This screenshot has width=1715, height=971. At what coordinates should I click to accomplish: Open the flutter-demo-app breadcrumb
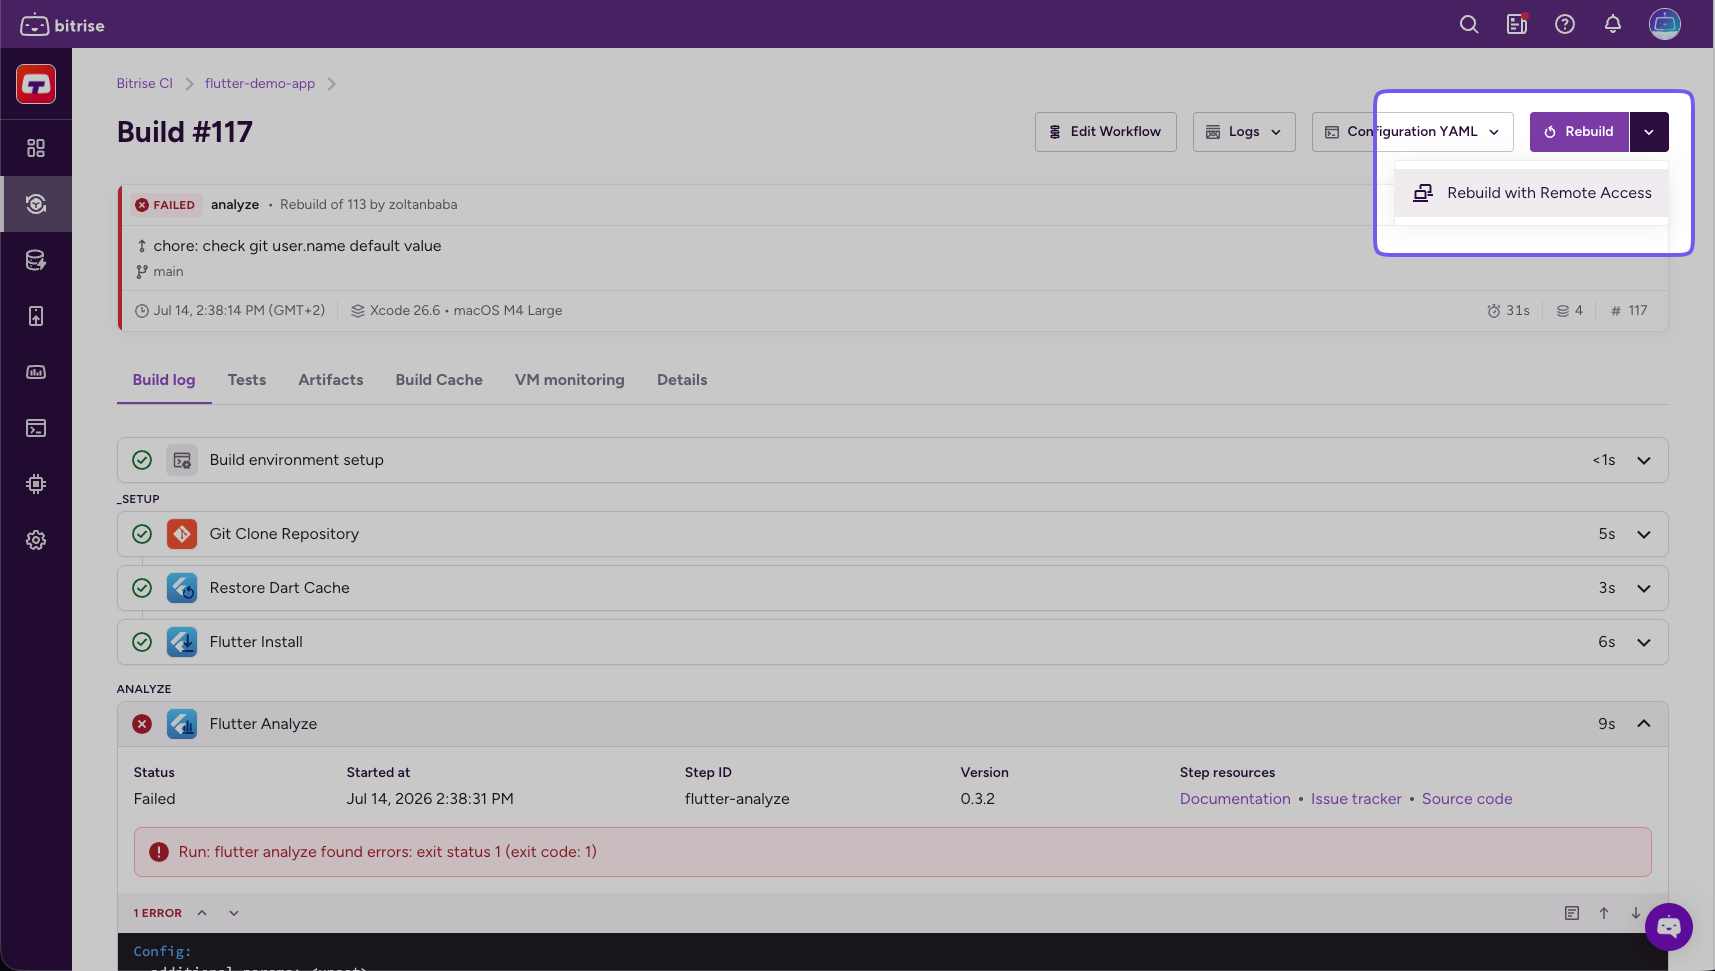click(x=260, y=84)
